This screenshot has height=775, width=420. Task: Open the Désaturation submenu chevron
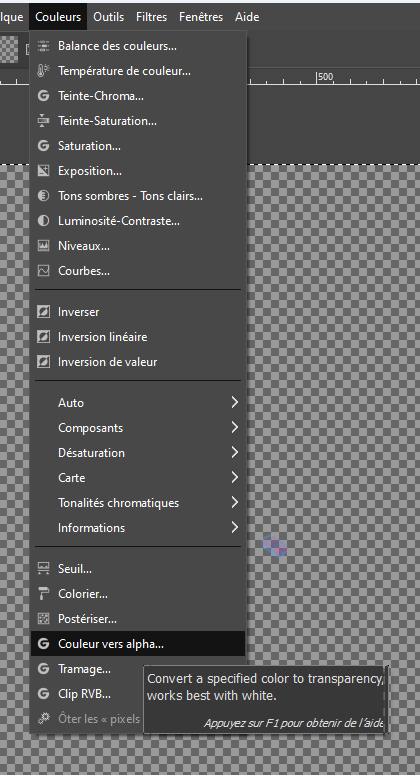point(235,453)
